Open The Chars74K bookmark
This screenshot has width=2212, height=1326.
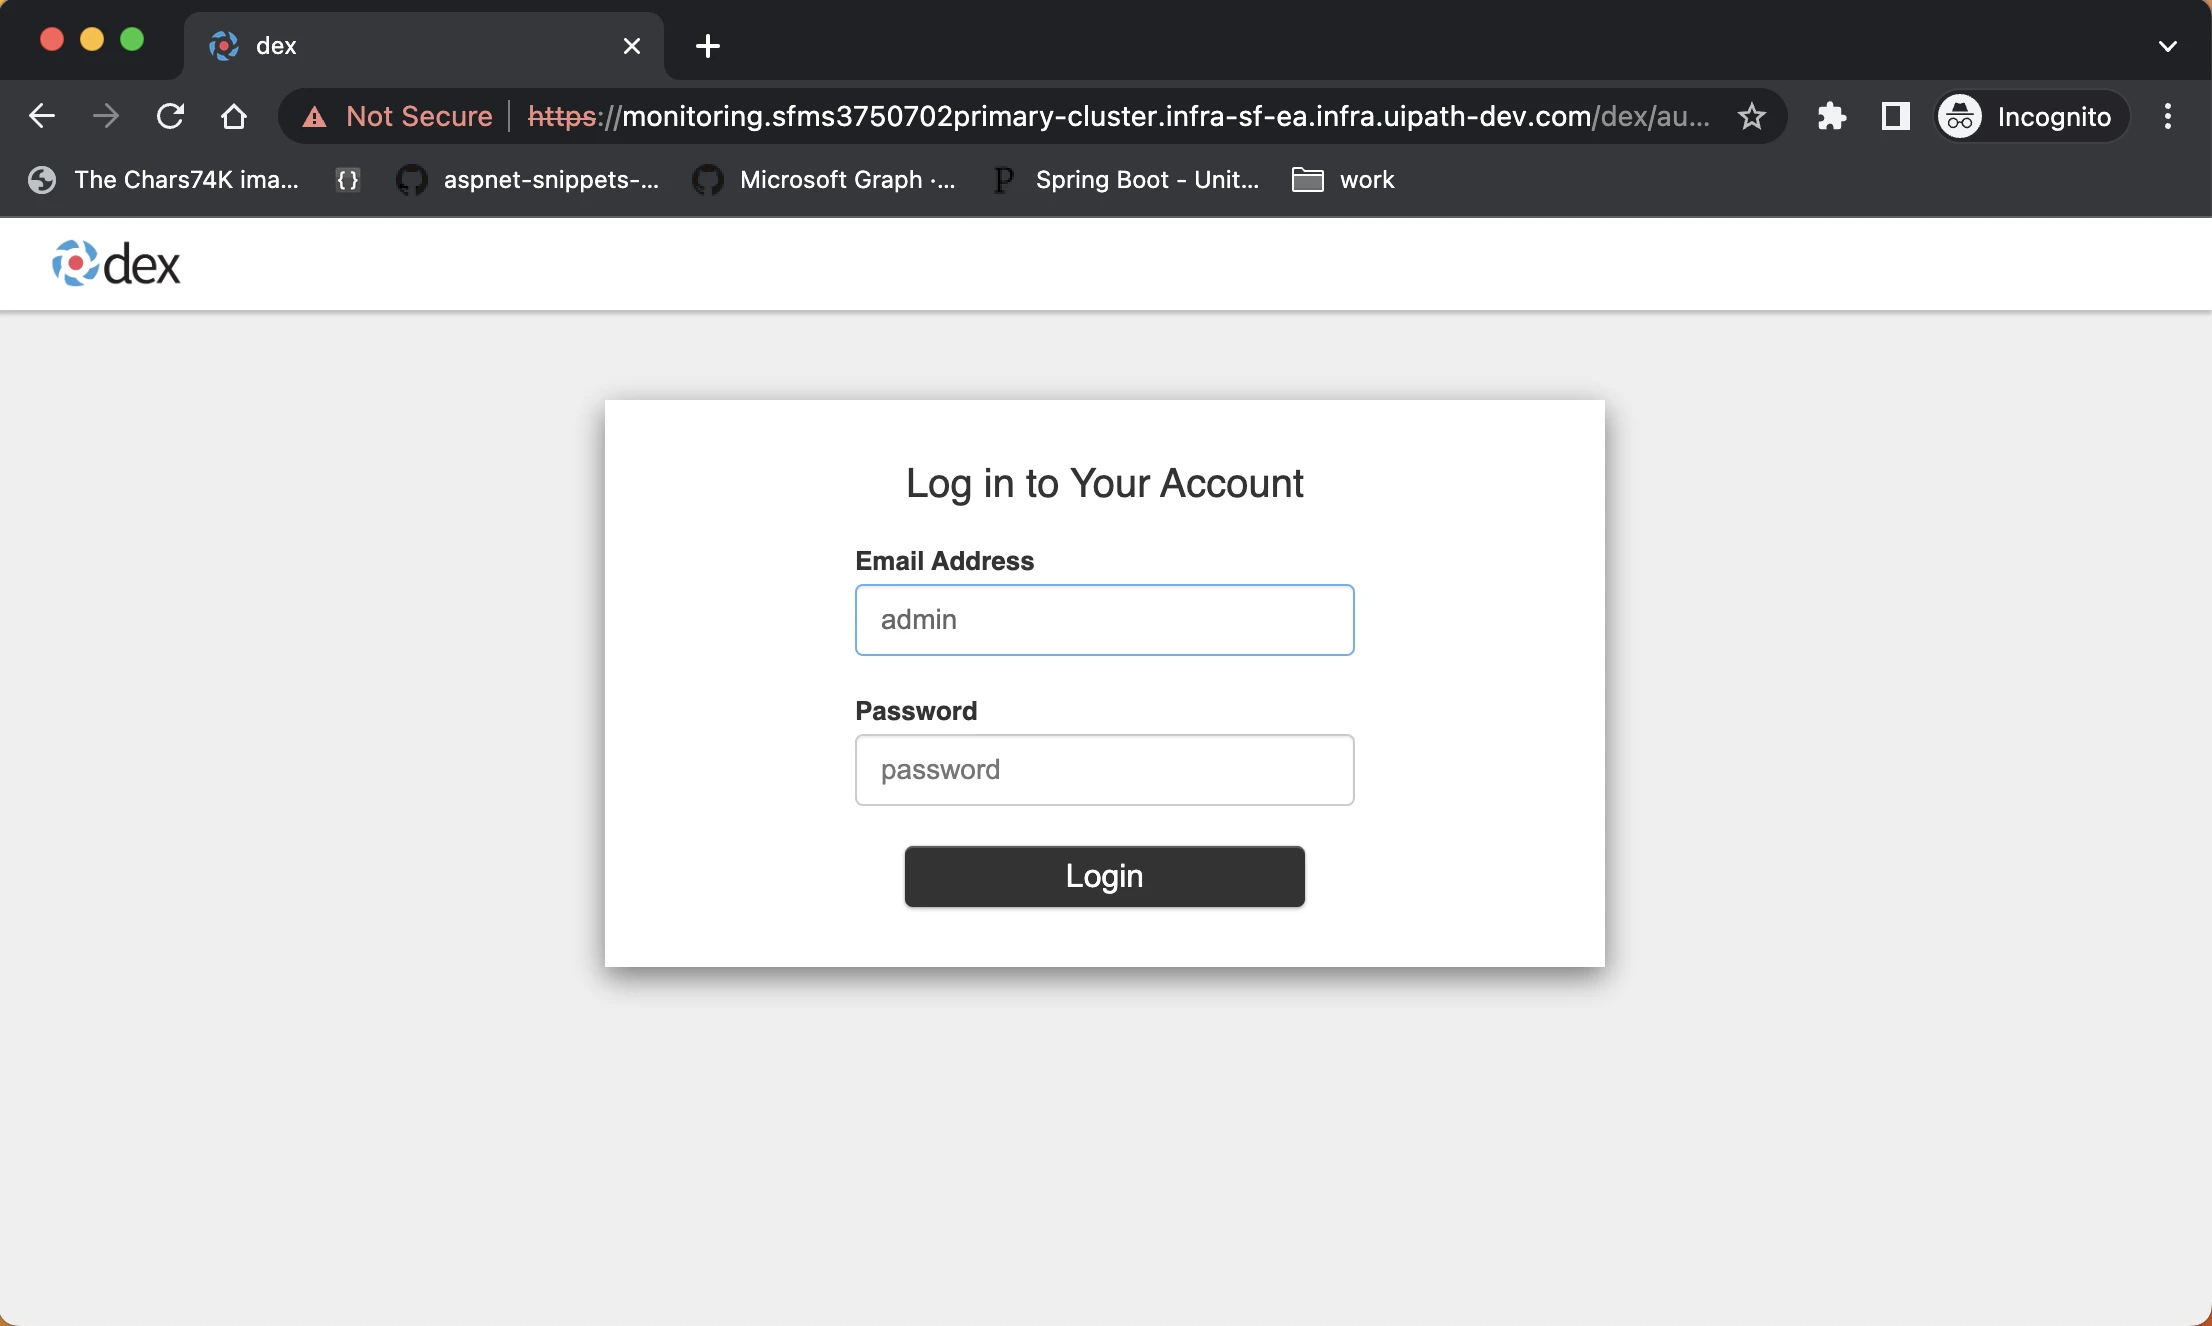[x=163, y=180]
